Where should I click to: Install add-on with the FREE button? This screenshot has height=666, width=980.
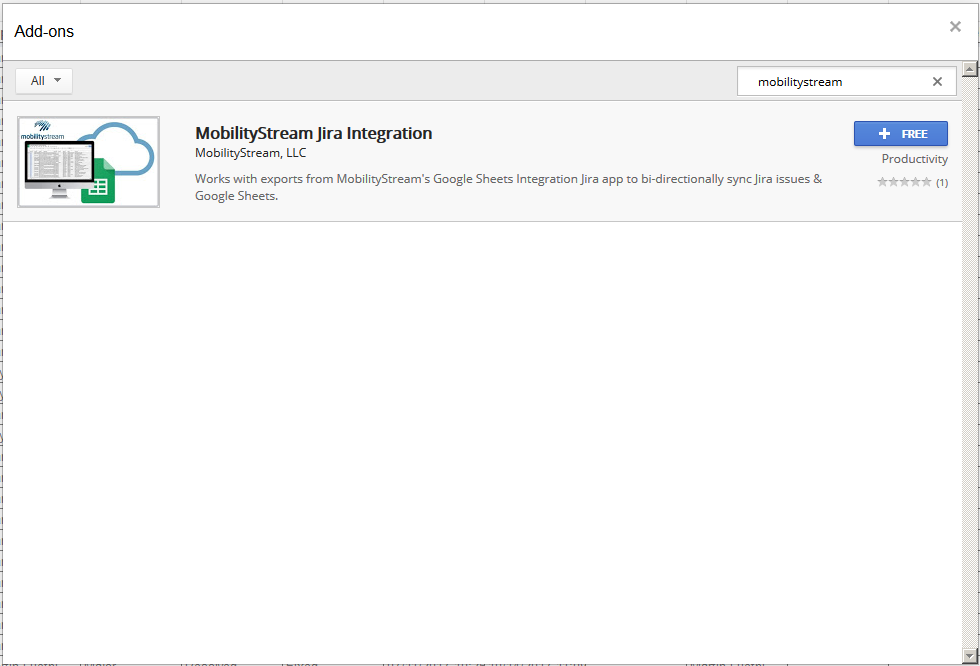click(x=901, y=134)
